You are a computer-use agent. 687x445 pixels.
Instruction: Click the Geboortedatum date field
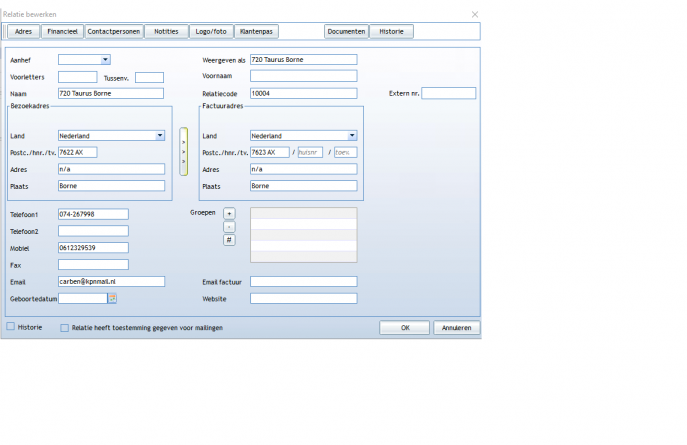point(83,298)
